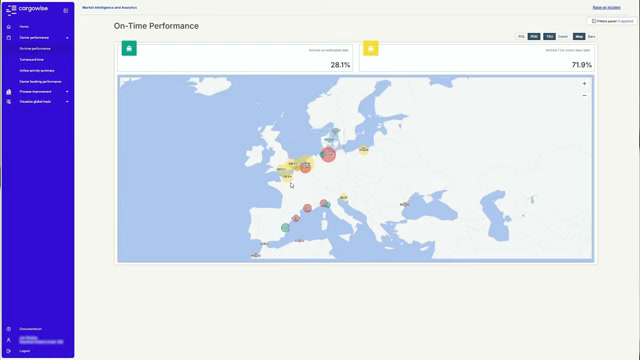The width and height of the screenshot is (640, 360).
Task: Click the blurred user name in sidebar
Action: click(x=41, y=340)
